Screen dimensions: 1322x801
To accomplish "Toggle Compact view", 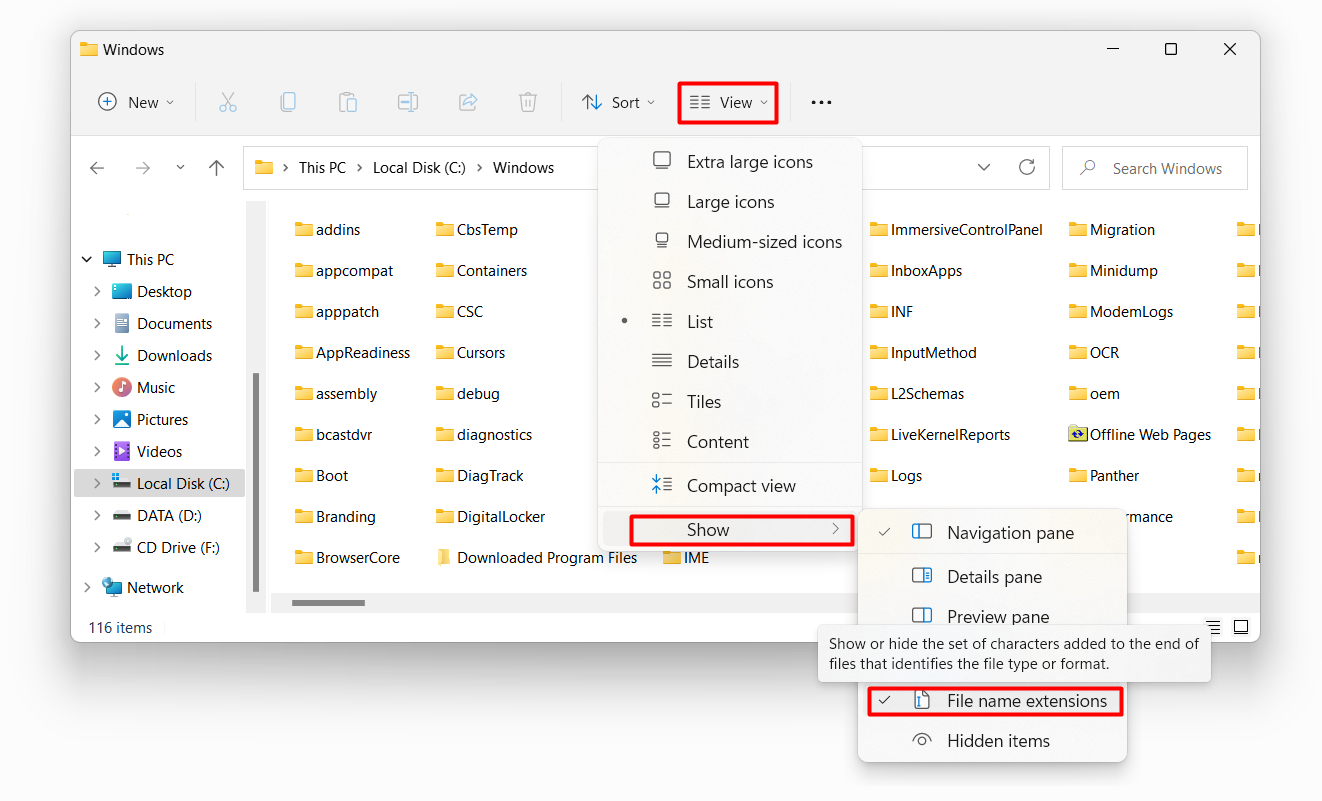I will (730, 486).
